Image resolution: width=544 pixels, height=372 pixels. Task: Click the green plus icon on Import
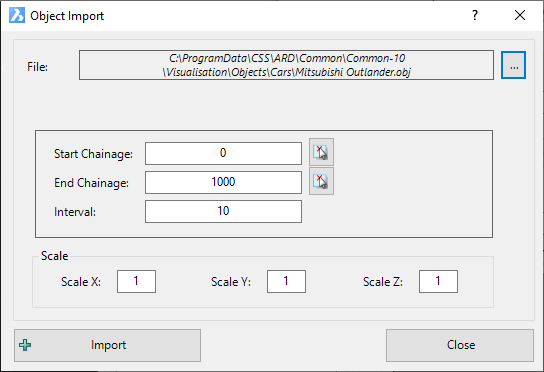(25, 345)
